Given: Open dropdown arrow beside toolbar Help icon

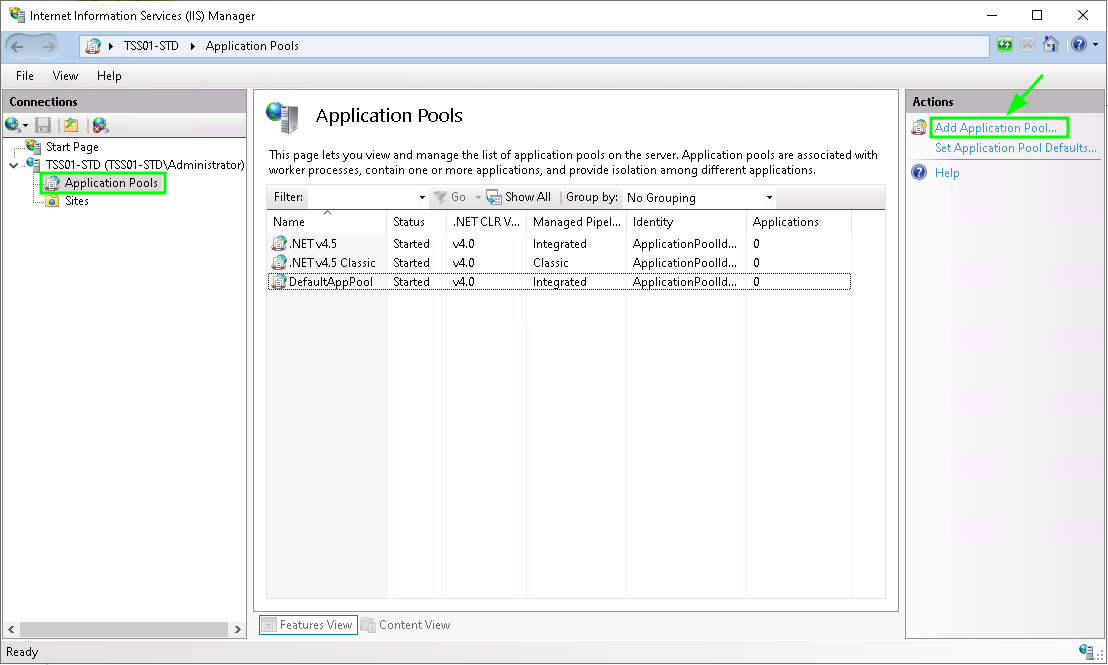Looking at the screenshot, I should click(x=1095, y=45).
